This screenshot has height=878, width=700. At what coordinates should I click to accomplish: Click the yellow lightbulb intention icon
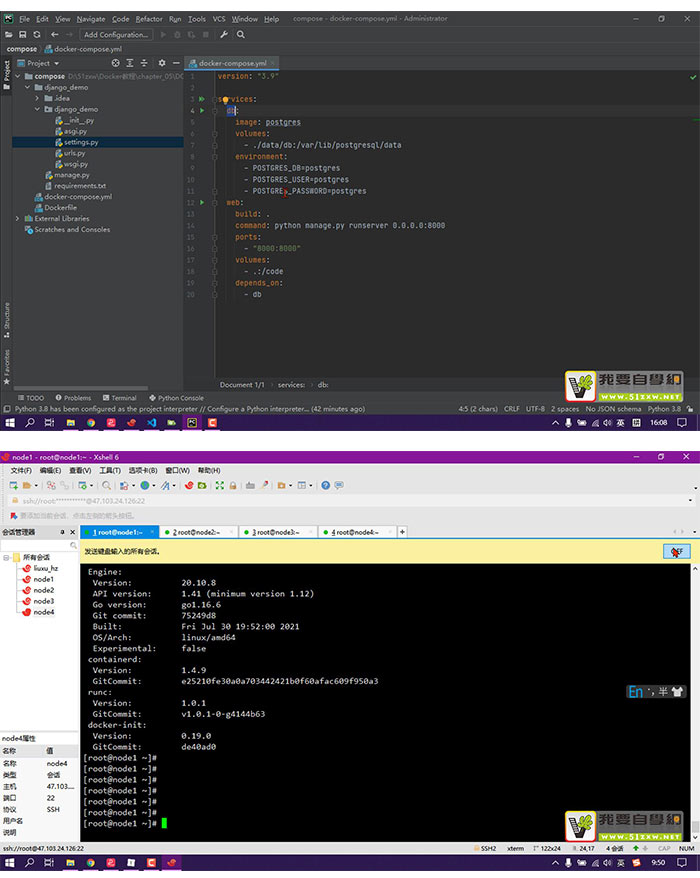[225, 100]
